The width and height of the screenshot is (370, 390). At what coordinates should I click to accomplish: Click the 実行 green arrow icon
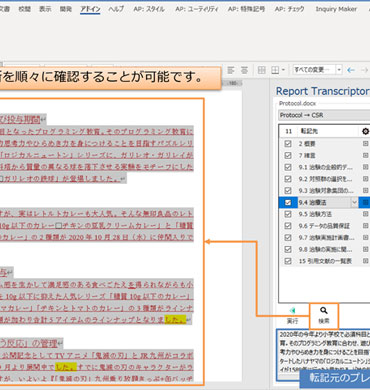[x=293, y=311]
